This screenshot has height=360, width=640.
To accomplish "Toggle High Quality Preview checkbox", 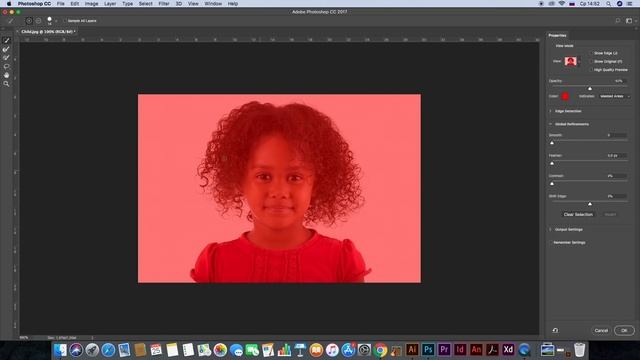I will point(591,70).
